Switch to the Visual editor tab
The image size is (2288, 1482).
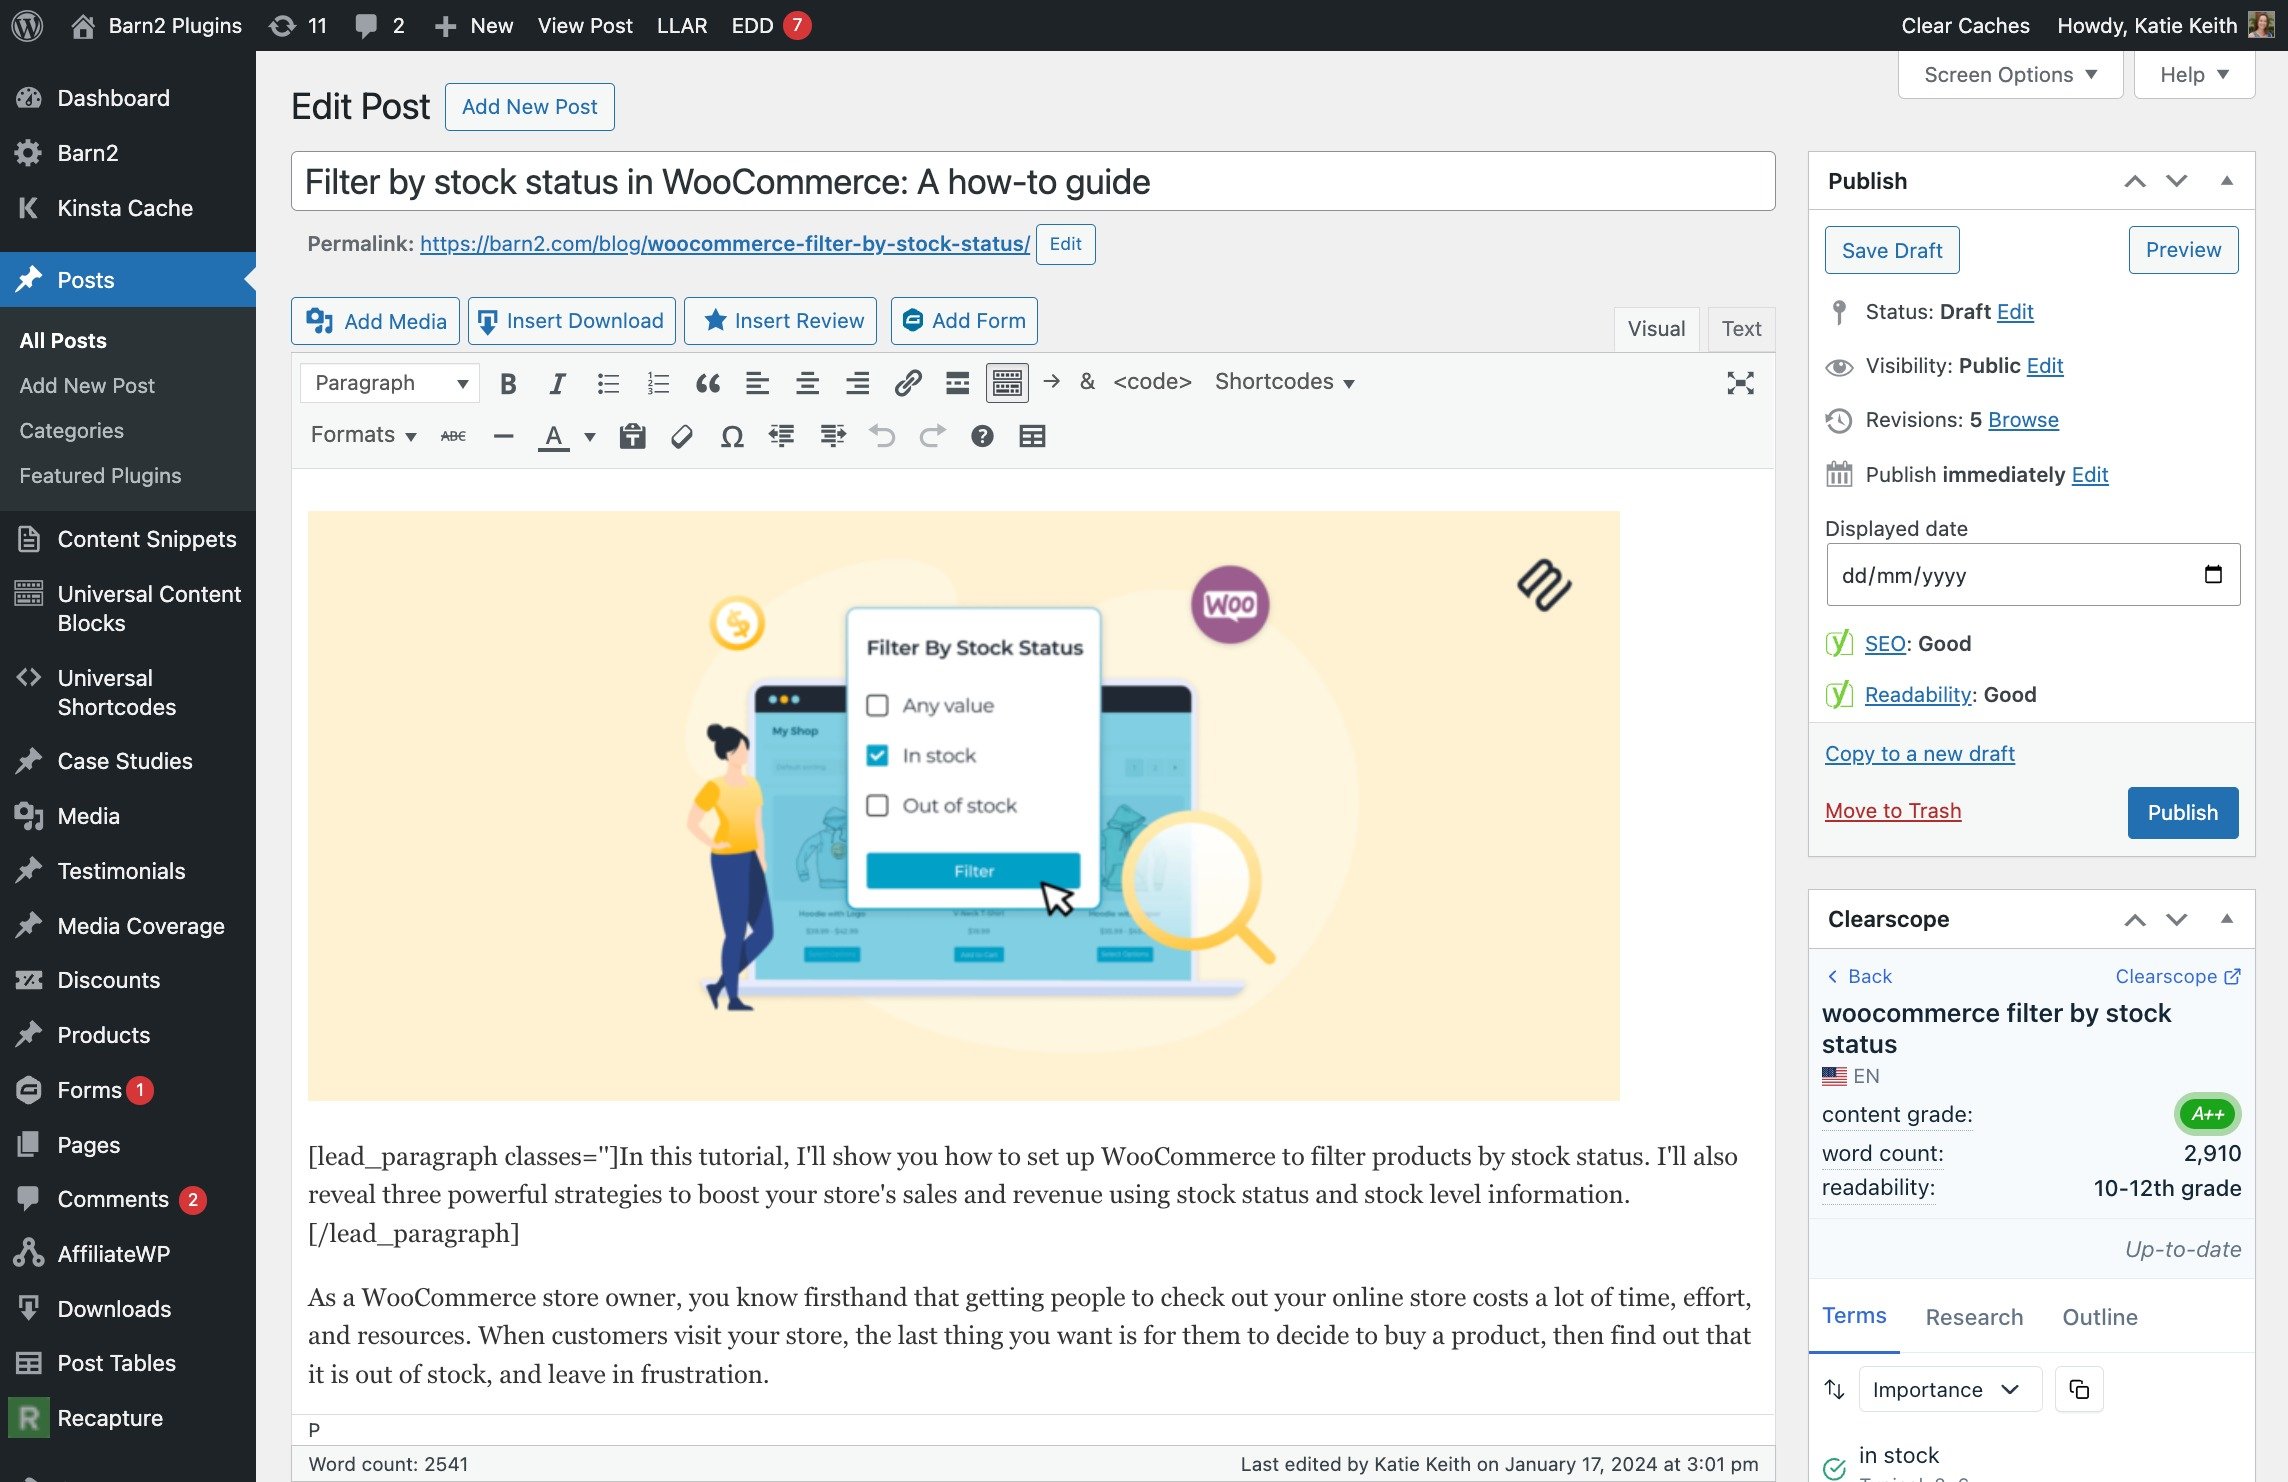pyautogui.click(x=1656, y=329)
